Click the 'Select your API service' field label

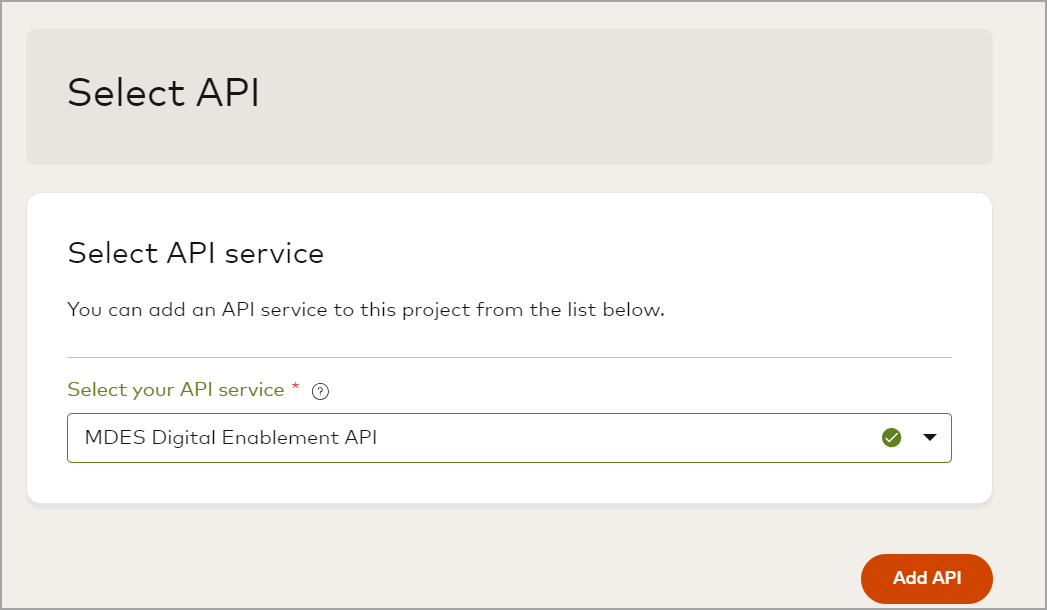point(175,390)
